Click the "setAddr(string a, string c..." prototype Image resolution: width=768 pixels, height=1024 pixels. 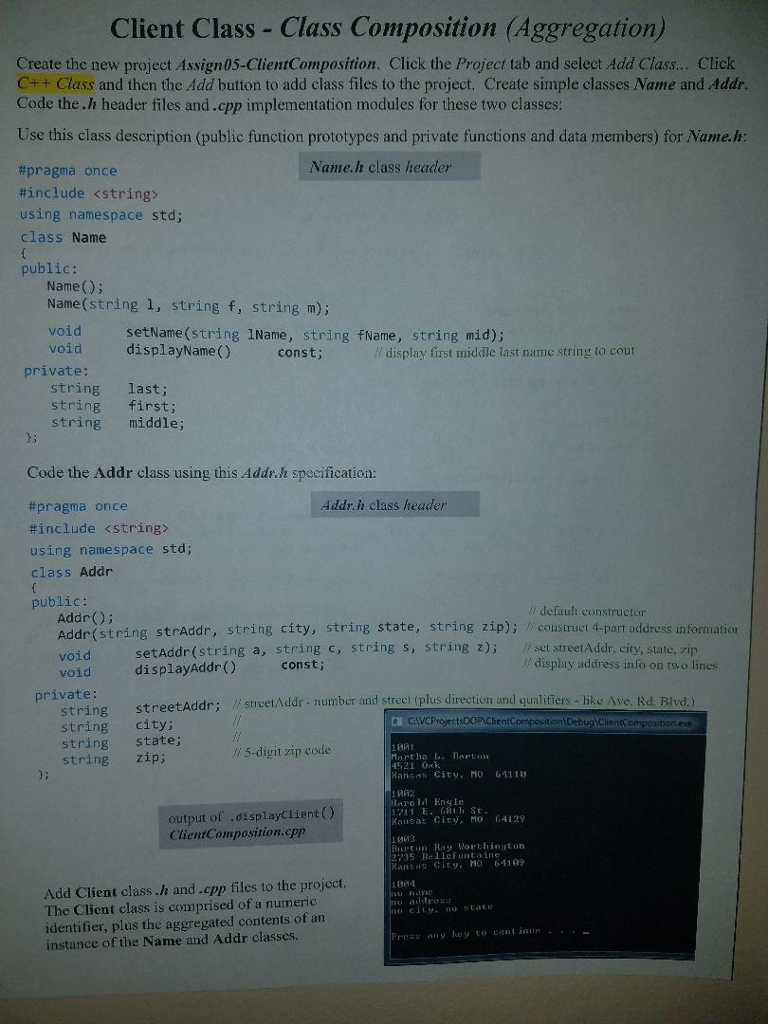coord(317,649)
